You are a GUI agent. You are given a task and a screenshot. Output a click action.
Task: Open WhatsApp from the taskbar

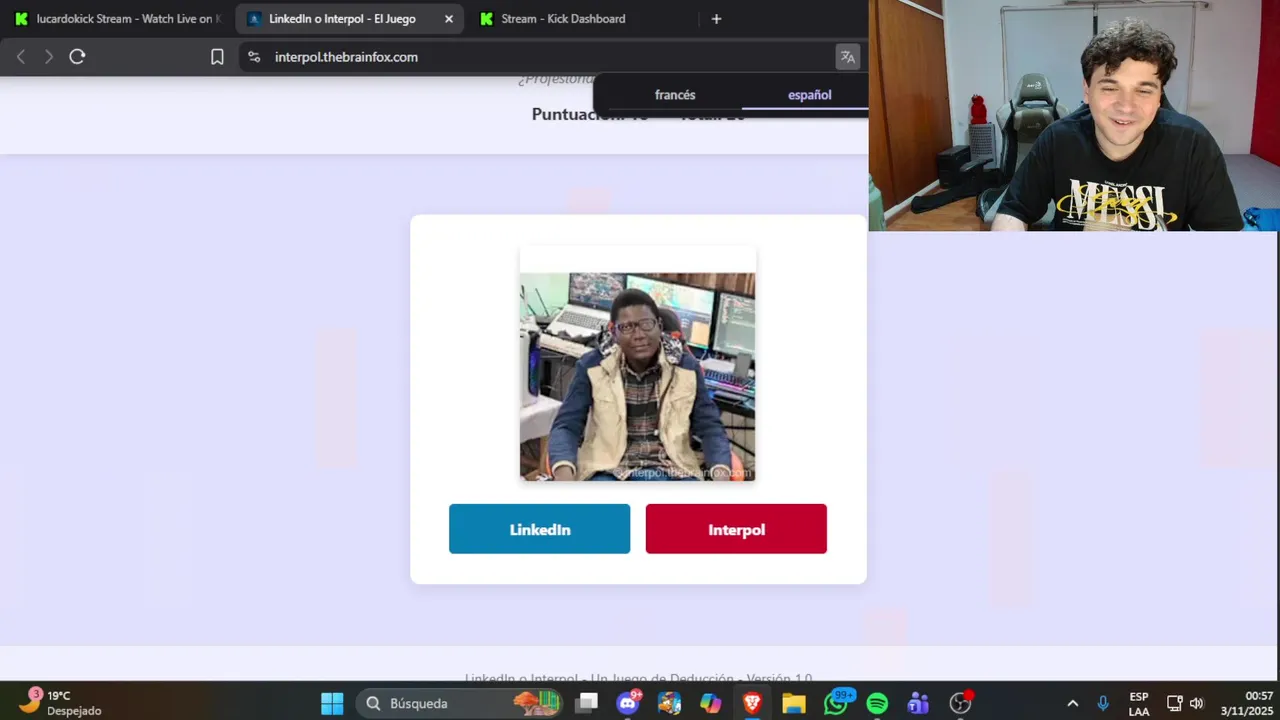(x=835, y=703)
